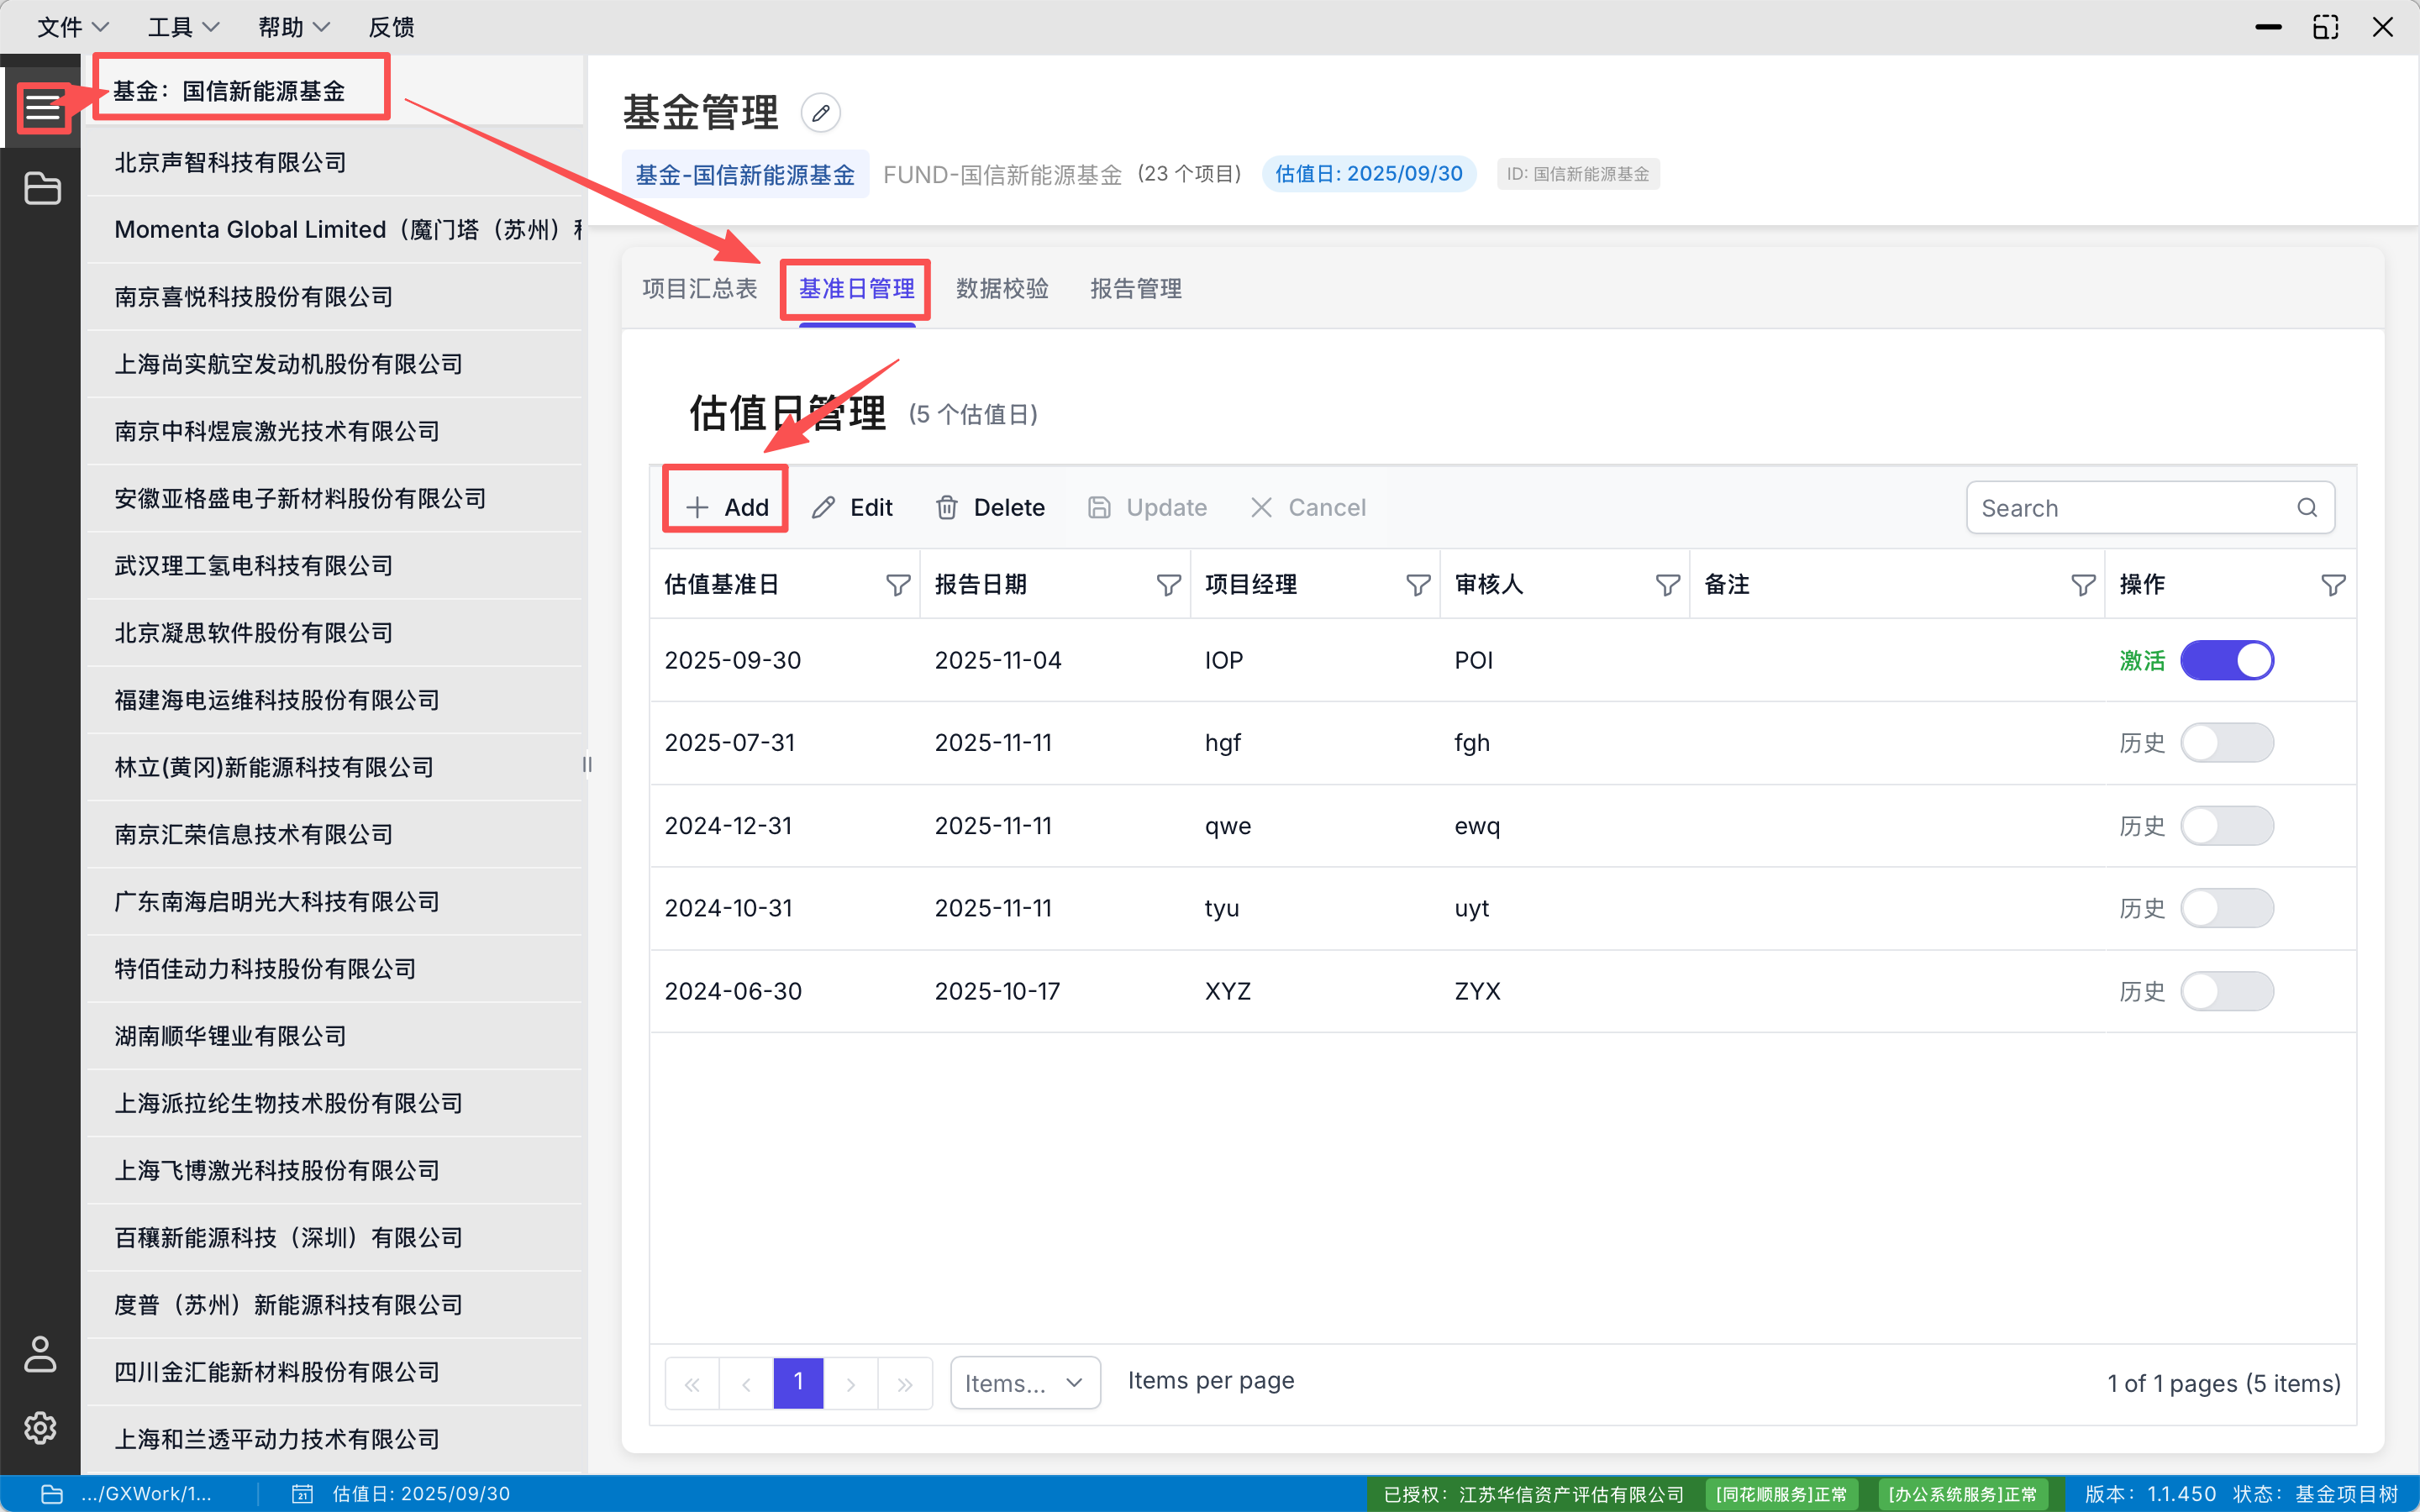
Task: Go to the first page
Action: pyautogui.click(x=692, y=1384)
